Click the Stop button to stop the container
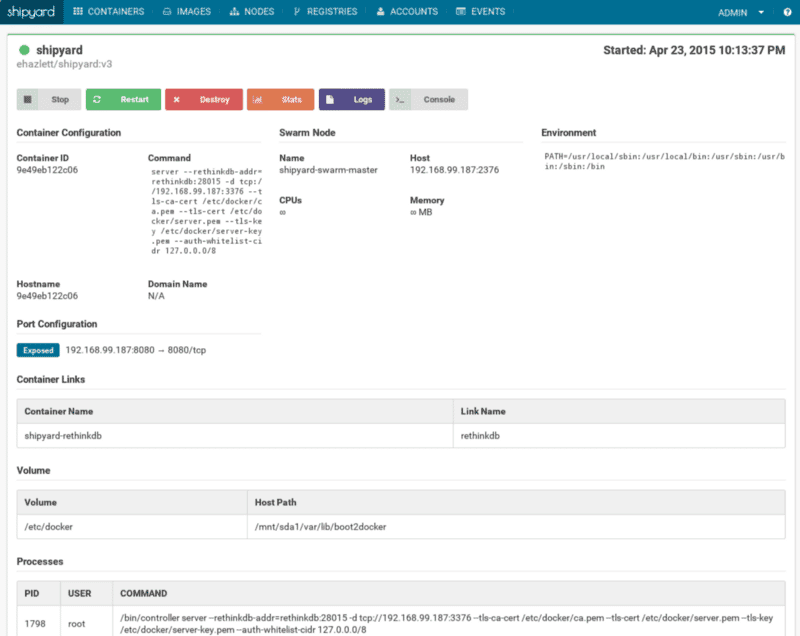The image size is (800, 636). pos(48,99)
